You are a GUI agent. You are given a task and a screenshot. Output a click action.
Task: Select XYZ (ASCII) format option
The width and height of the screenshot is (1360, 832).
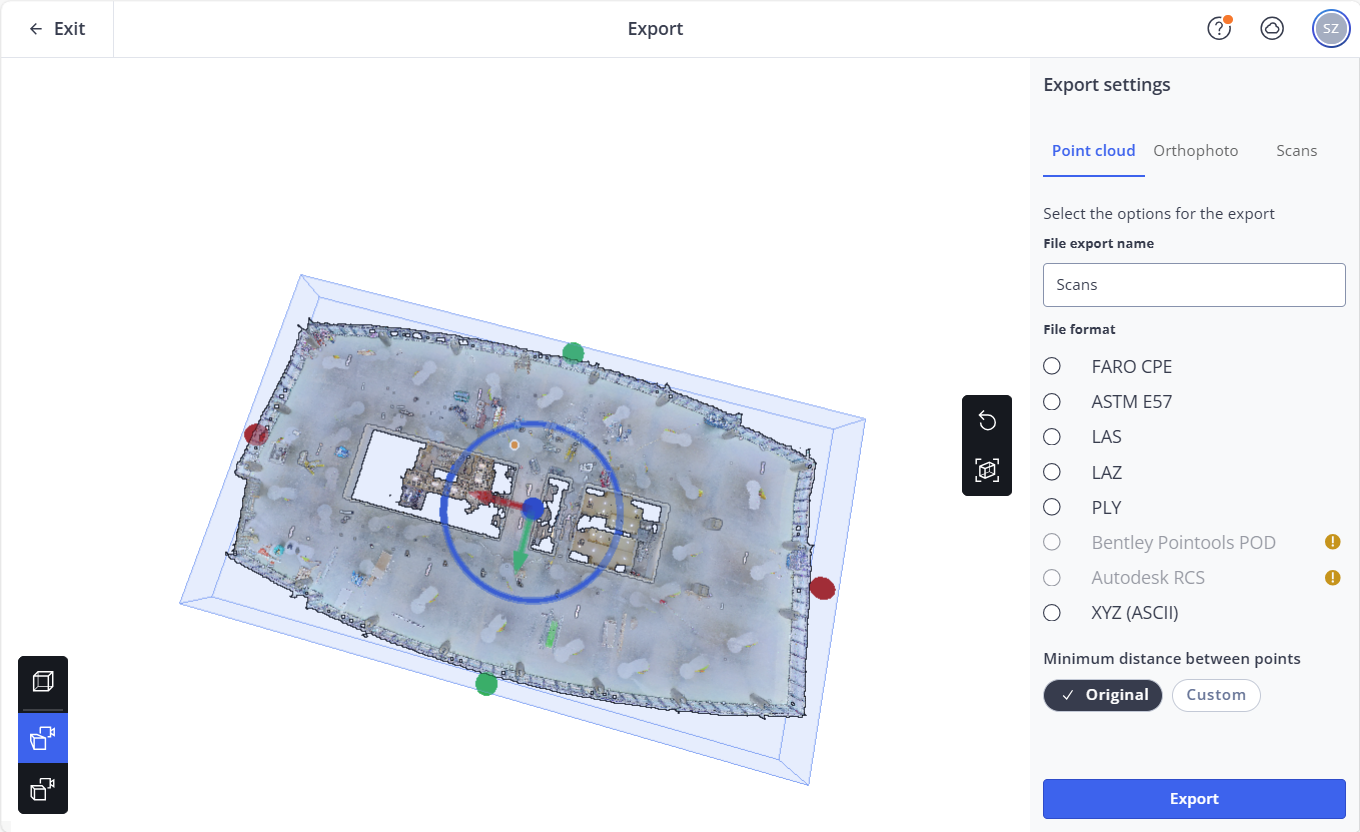point(1052,613)
